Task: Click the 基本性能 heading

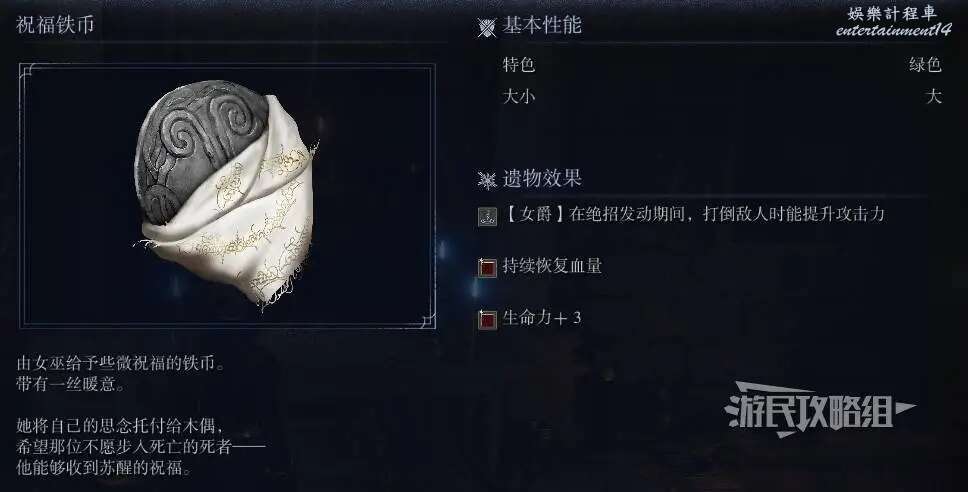Action: tap(541, 25)
